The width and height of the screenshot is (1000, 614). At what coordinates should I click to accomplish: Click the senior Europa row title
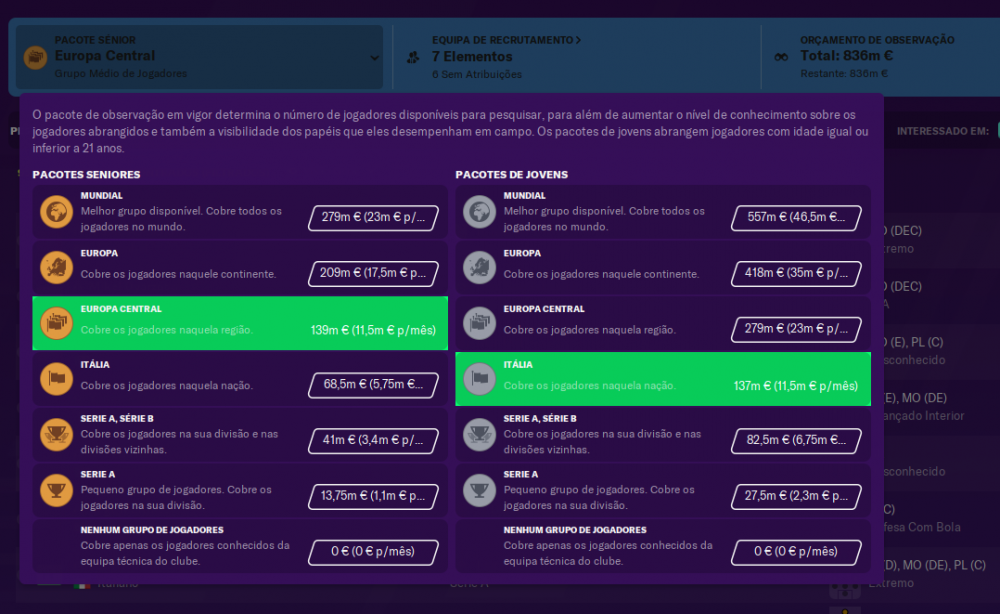click(x=99, y=253)
